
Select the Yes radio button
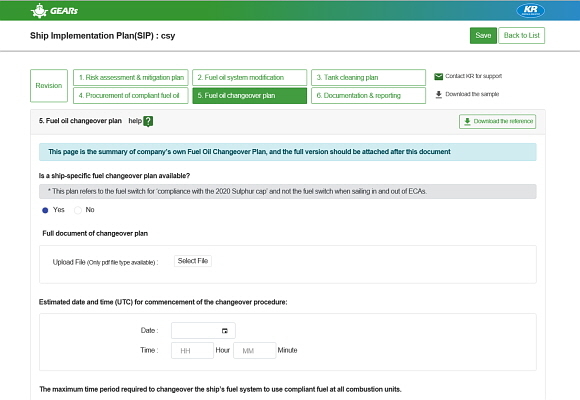click(45, 210)
